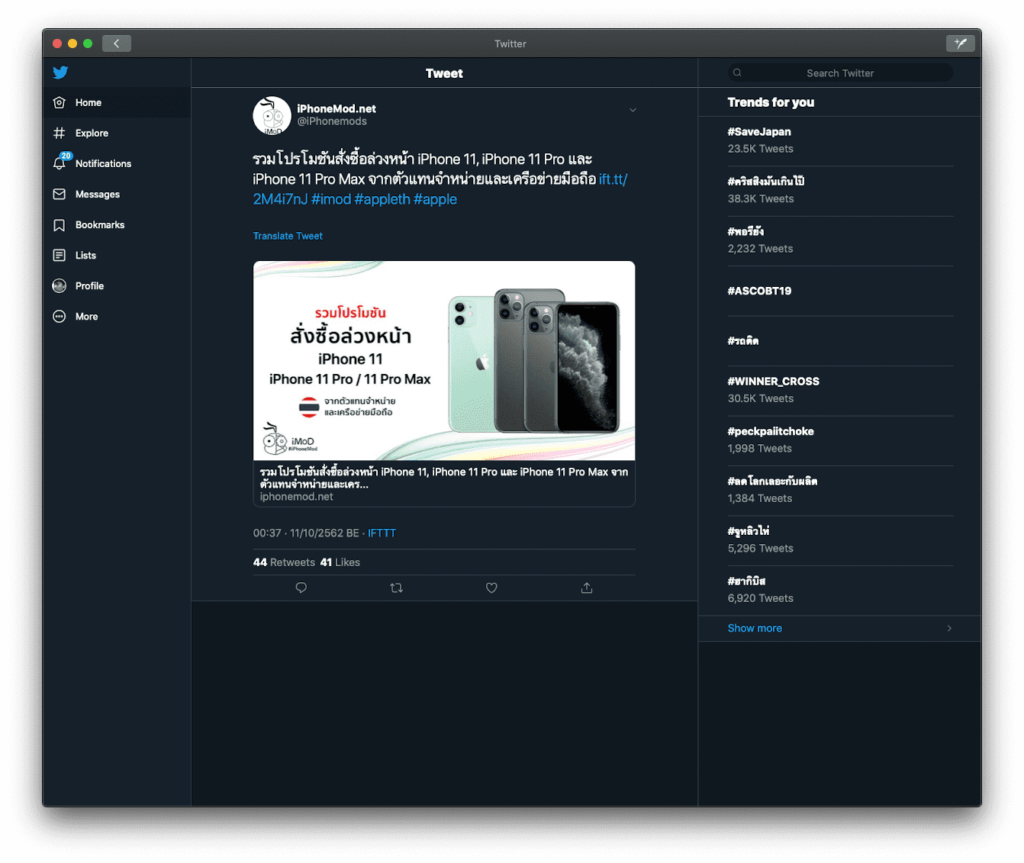Image resolution: width=1024 pixels, height=863 pixels.
Task: Like the tweet with the heart icon
Action: point(491,588)
